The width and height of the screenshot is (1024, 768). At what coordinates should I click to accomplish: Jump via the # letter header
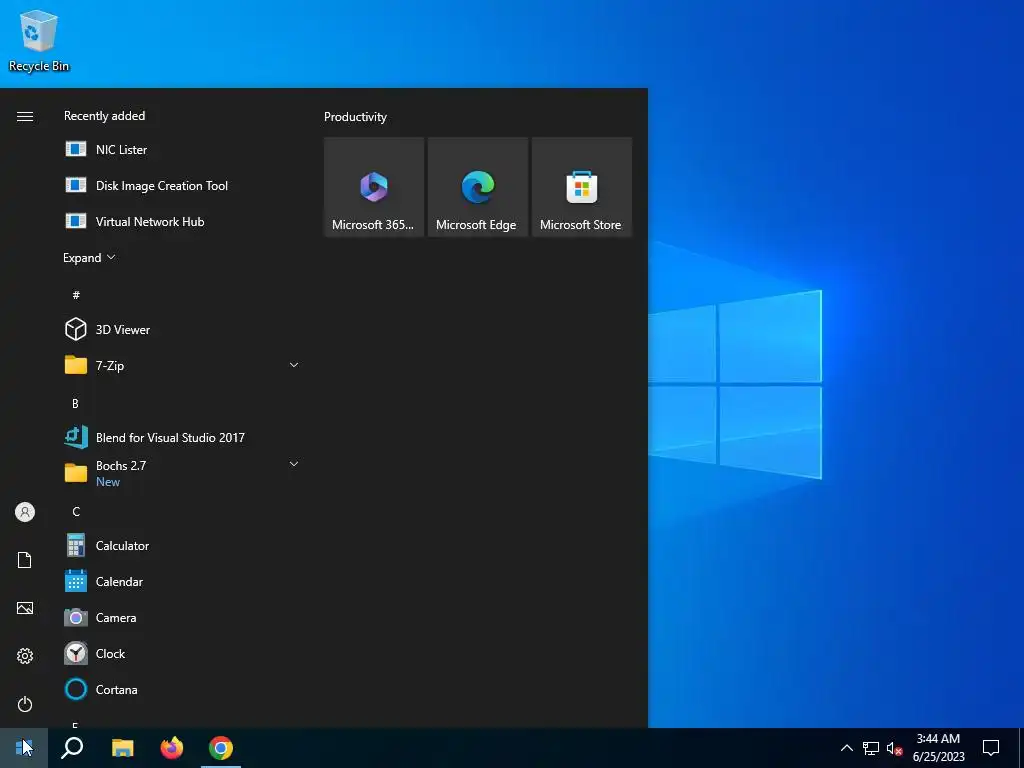[x=76, y=295]
